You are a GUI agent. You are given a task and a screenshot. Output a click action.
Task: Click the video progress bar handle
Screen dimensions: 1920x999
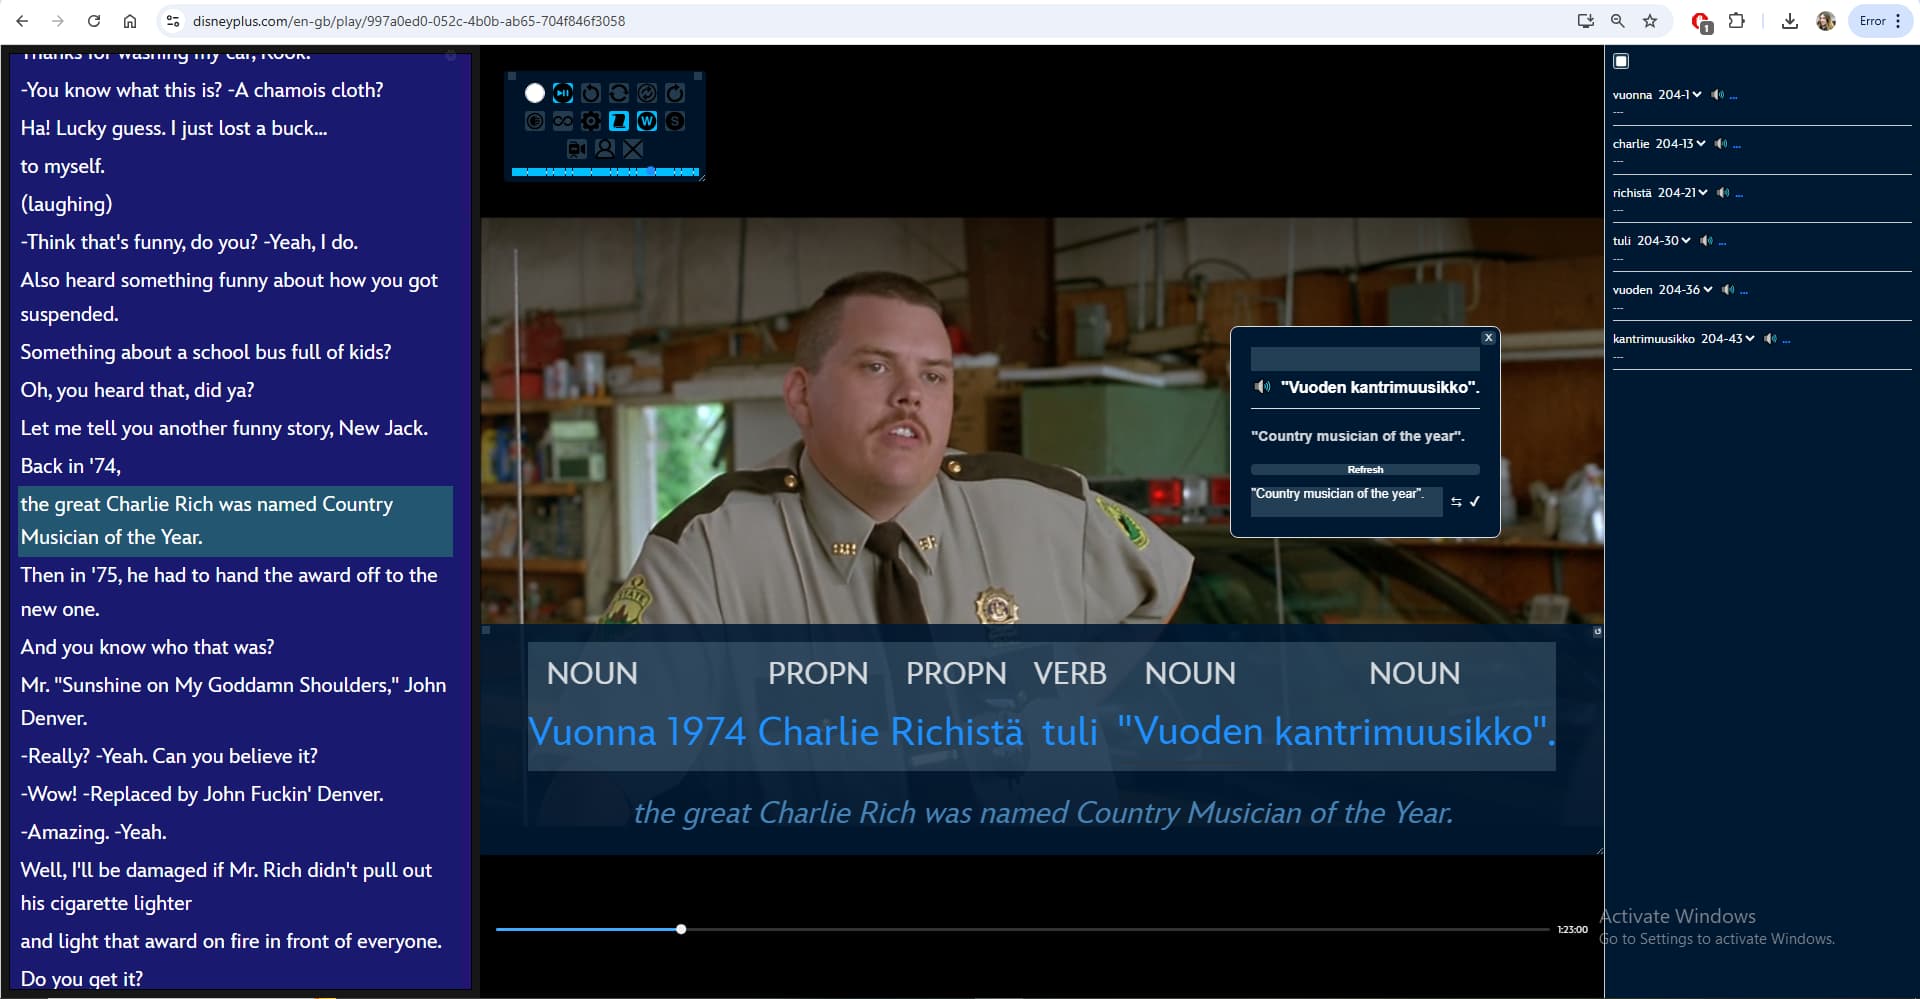(681, 929)
